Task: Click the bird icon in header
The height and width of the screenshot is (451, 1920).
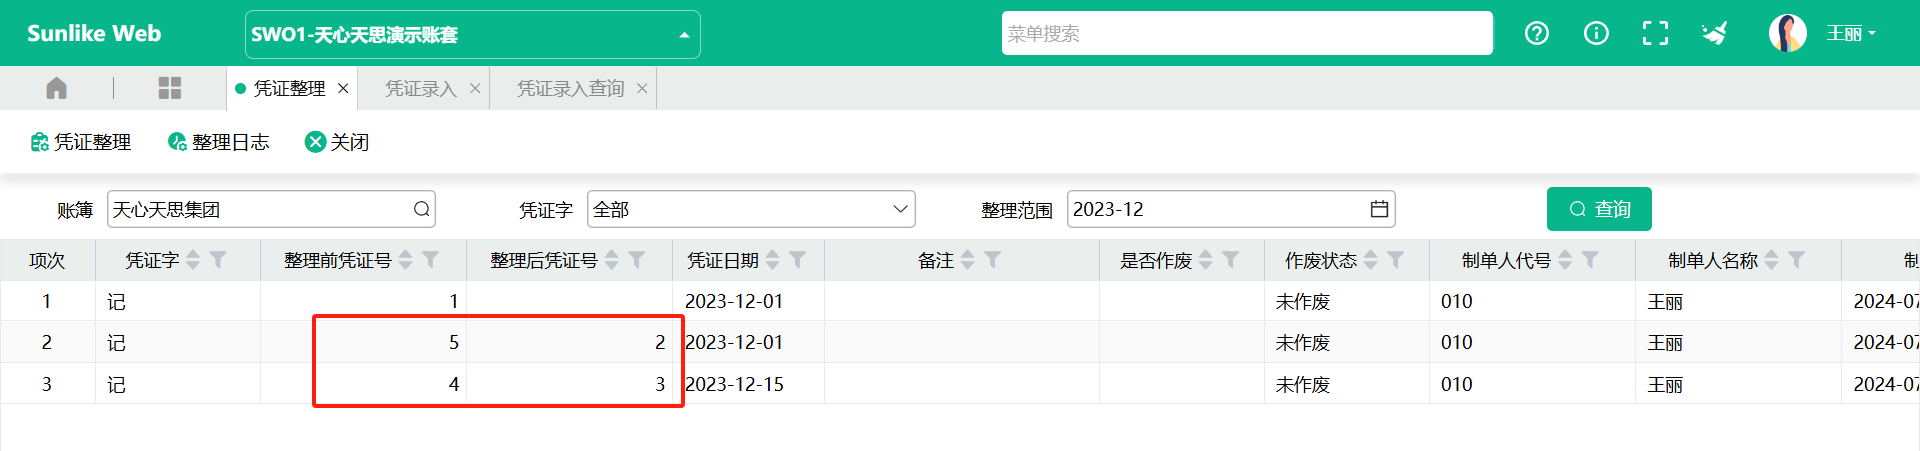Action: pyautogui.click(x=1715, y=33)
